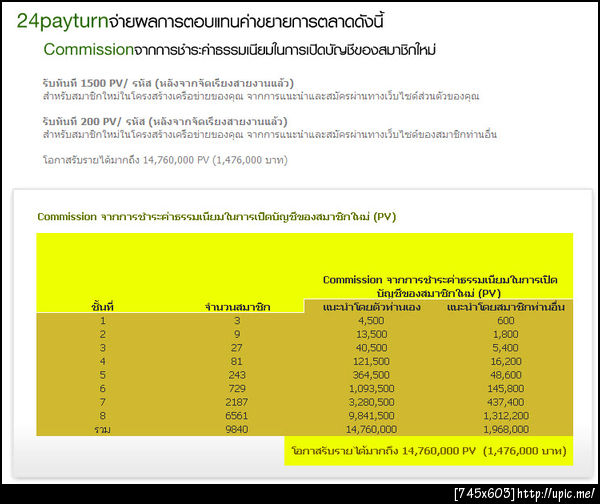Click the '5,400' value in level 3 row
Screen dimensions: 600x504
pos(505,348)
